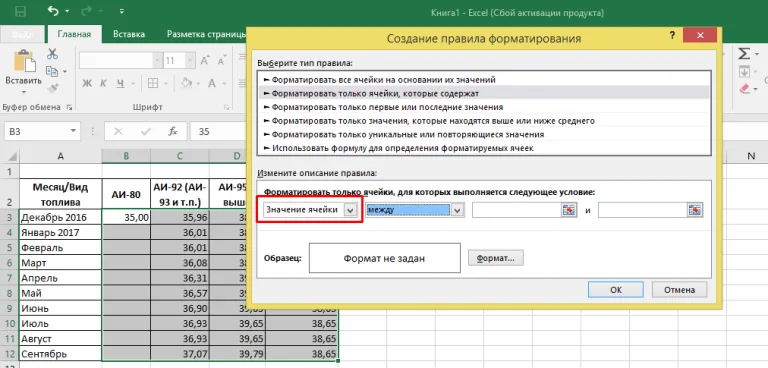The image size is (768, 368).
Task: Click the OK button in dialog
Action: point(616,290)
